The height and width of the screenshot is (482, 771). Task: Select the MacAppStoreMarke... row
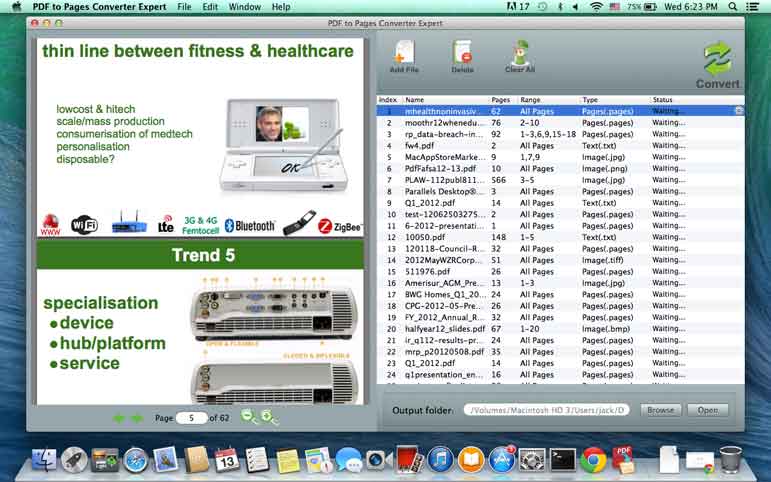(561, 157)
